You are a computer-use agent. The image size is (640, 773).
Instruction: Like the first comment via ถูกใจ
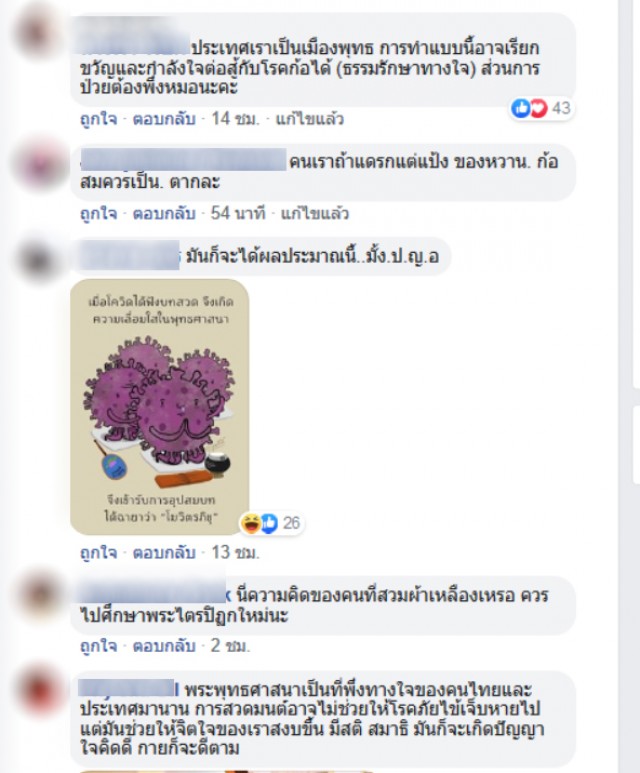(99, 119)
